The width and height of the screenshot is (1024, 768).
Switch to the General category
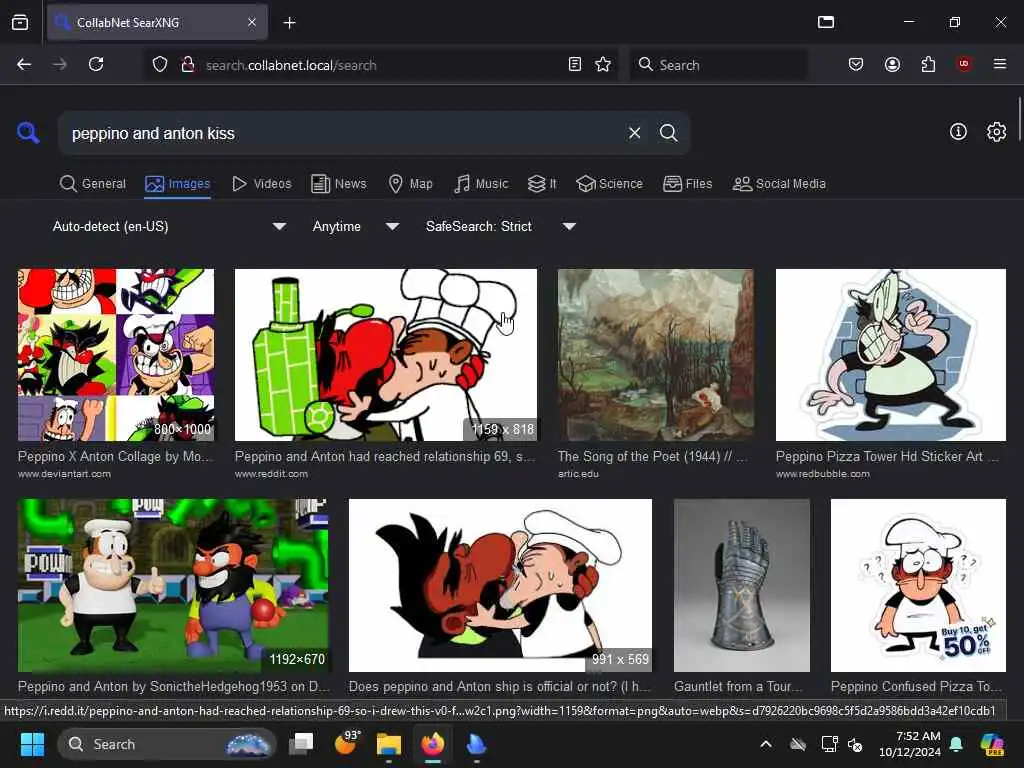click(92, 184)
